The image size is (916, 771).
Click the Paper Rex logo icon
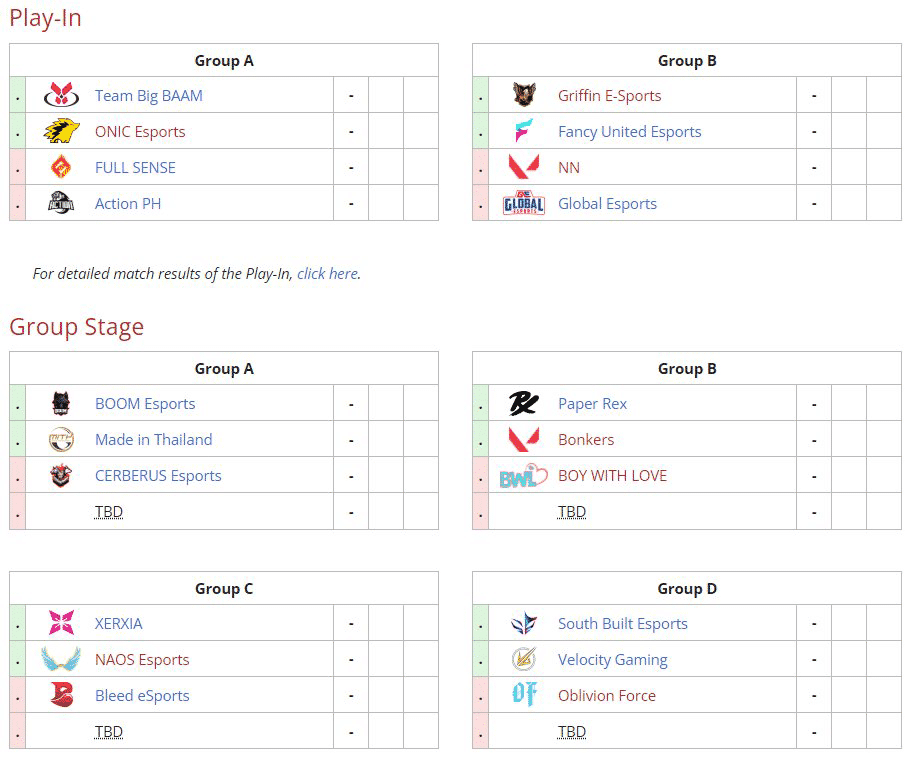(x=524, y=404)
